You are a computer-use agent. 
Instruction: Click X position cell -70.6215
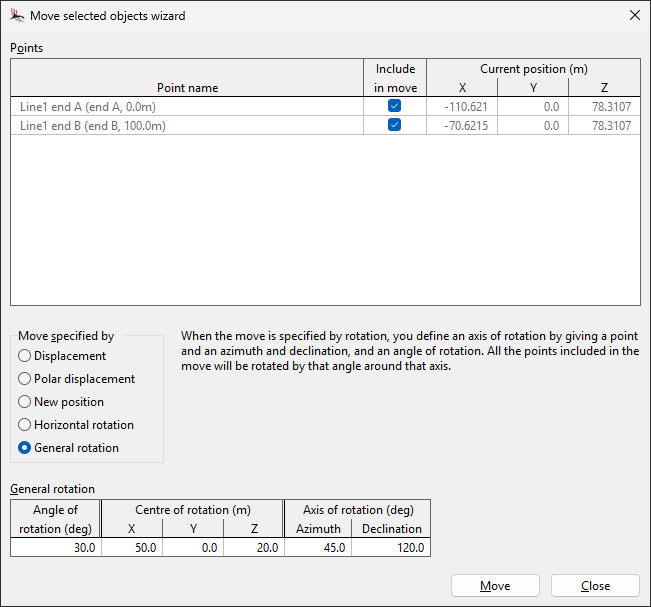click(x=462, y=125)
